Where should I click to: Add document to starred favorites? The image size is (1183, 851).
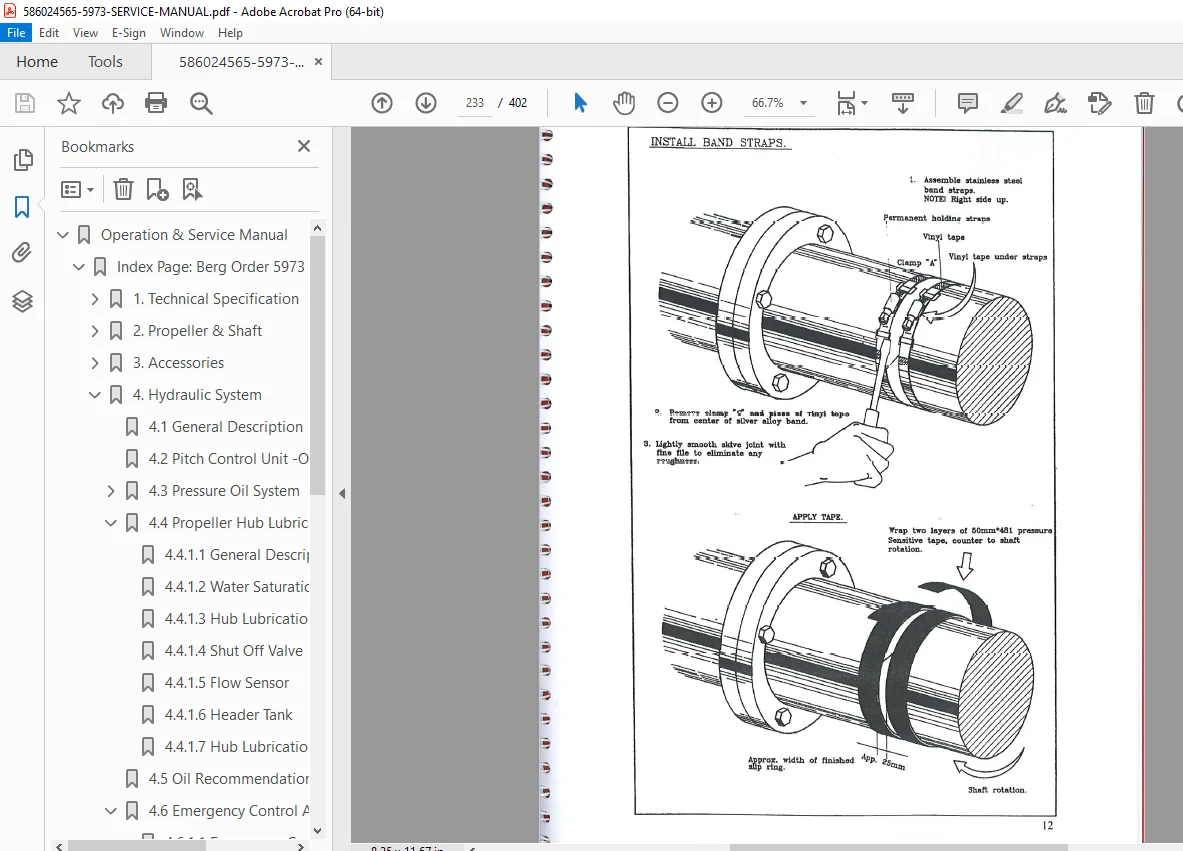click(69, 103)
